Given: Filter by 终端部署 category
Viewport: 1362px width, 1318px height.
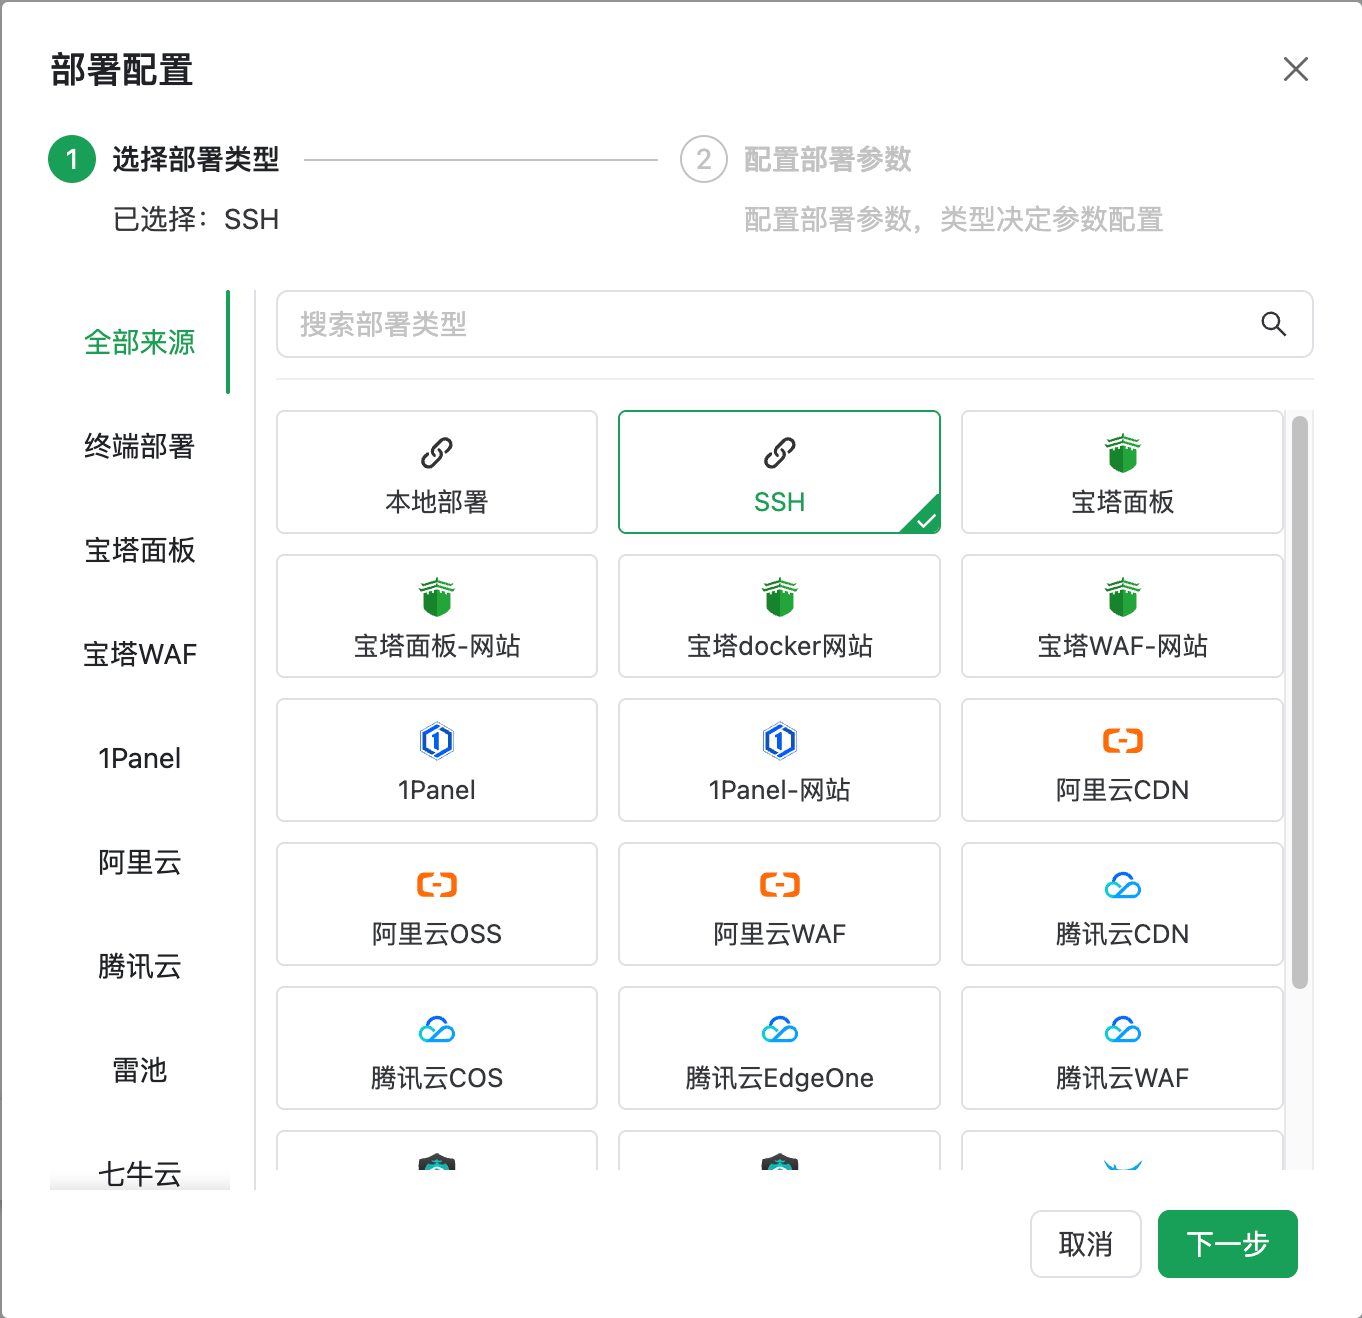Looking at the screenshot, I should [x=140, y=446].
